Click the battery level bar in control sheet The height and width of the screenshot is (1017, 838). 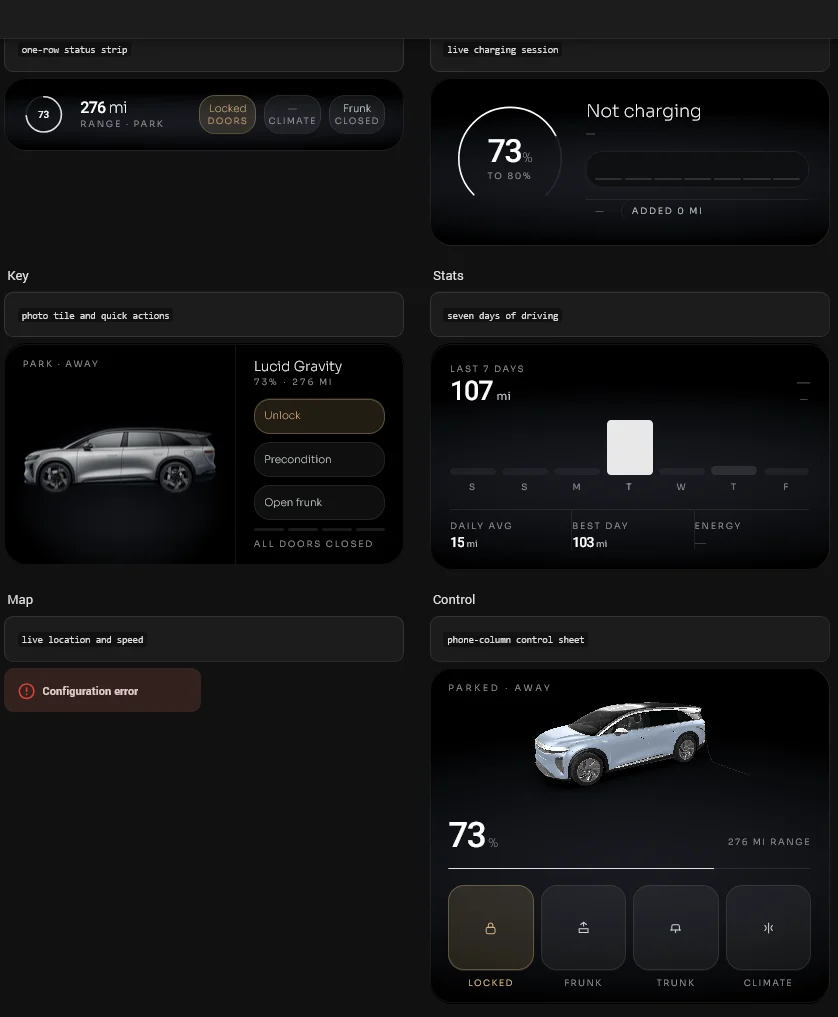tap(629, 868)
